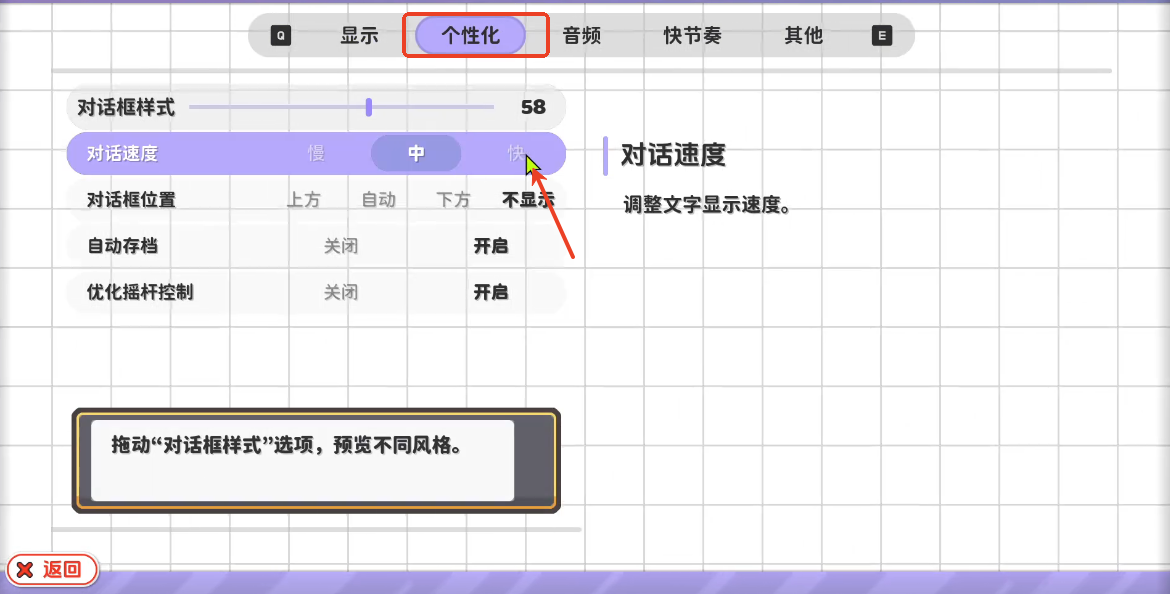Select the 优化摇杆控制 row label
The width and height of the screenshot is (1170, 594).
pyautogui.click(x=140, y=293)
